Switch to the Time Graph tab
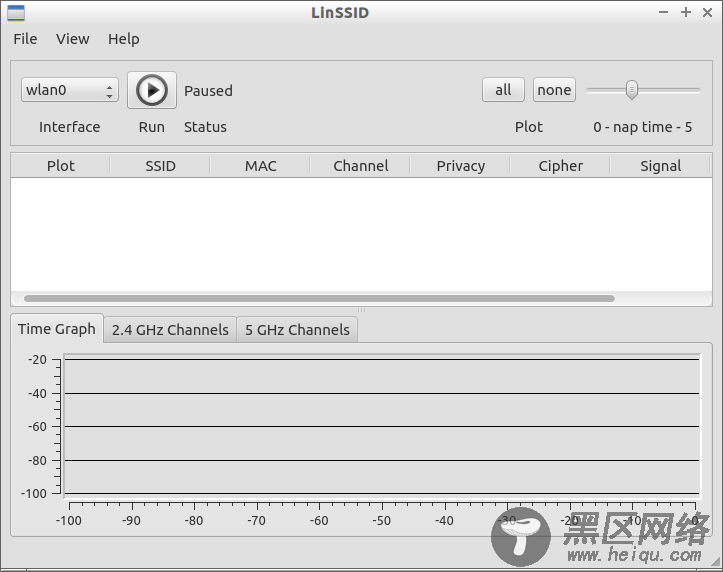Image resolution: width=723 pixels, height=572 pixels. (x=57, y=329)
